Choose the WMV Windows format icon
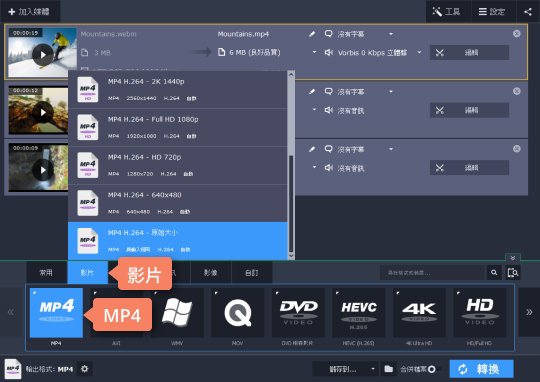Screen dimensions: 540x382 click(177, 313)
